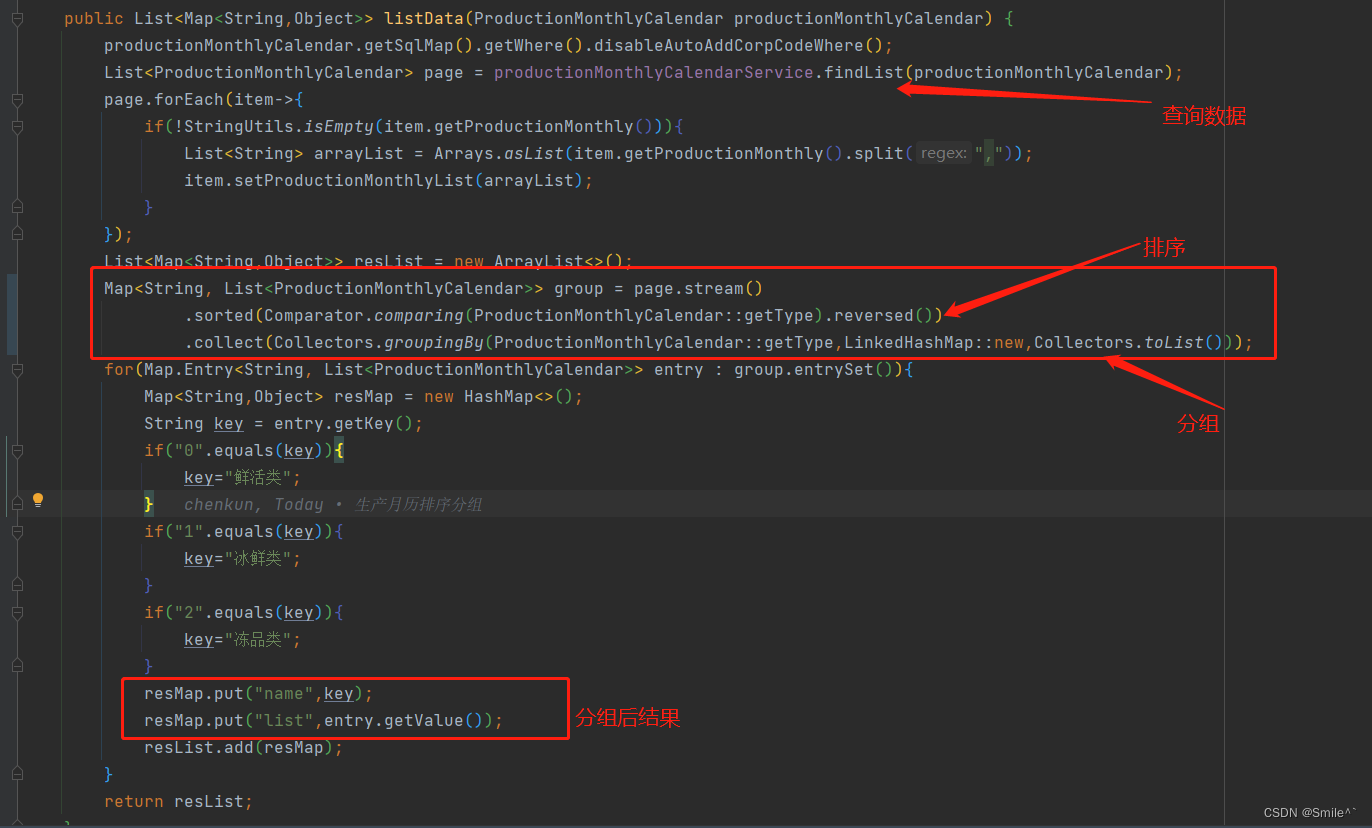Fold the StringUtils.isEmpty if block

click(x=17, y=127)
